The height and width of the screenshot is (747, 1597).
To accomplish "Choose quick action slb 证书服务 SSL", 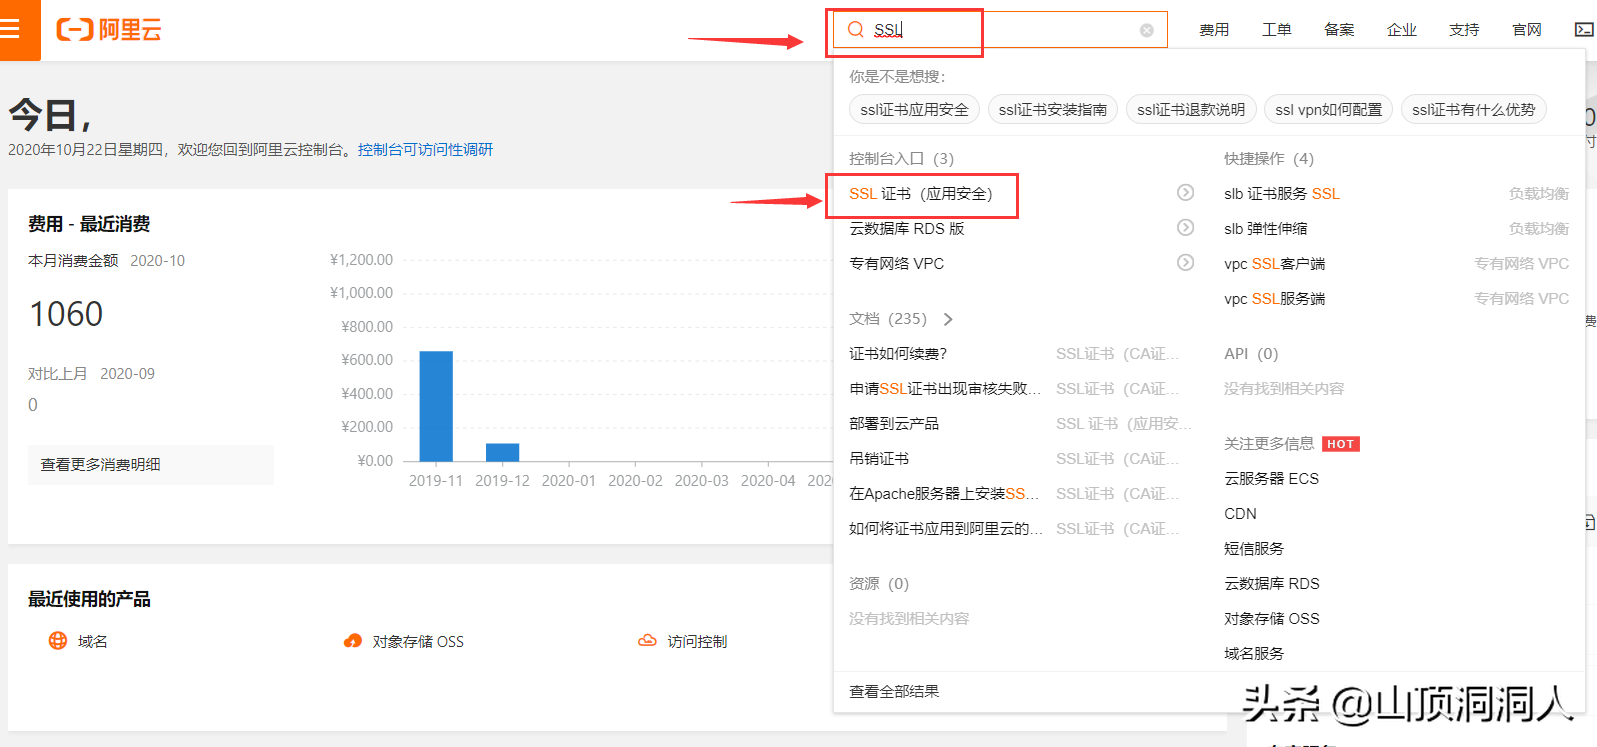I will [x=1281, y=194].
